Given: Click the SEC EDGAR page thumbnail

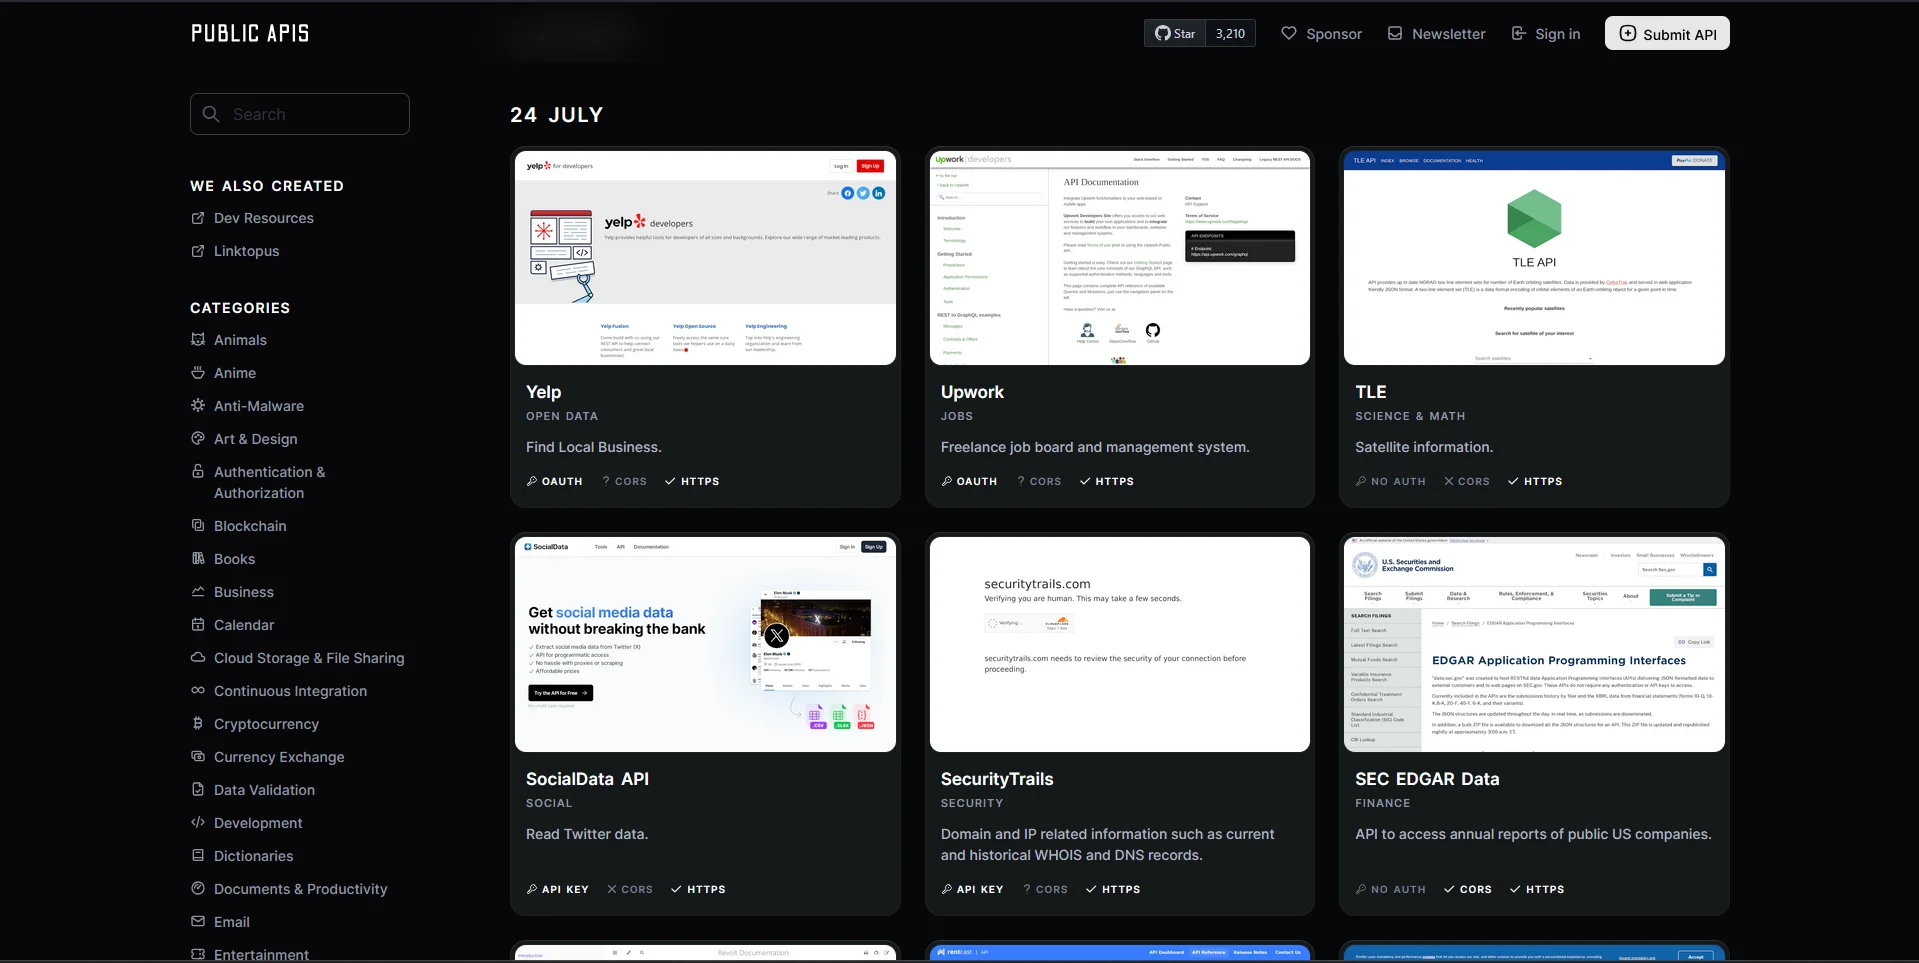Looking at the screenshot, I should point(1534,644).
